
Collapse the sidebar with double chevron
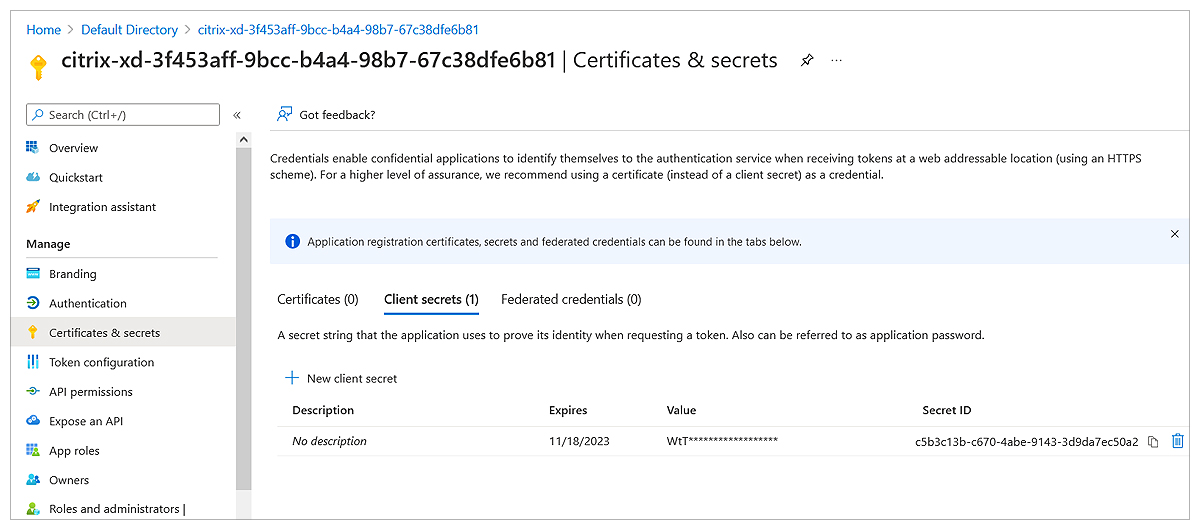pos(237,115)
